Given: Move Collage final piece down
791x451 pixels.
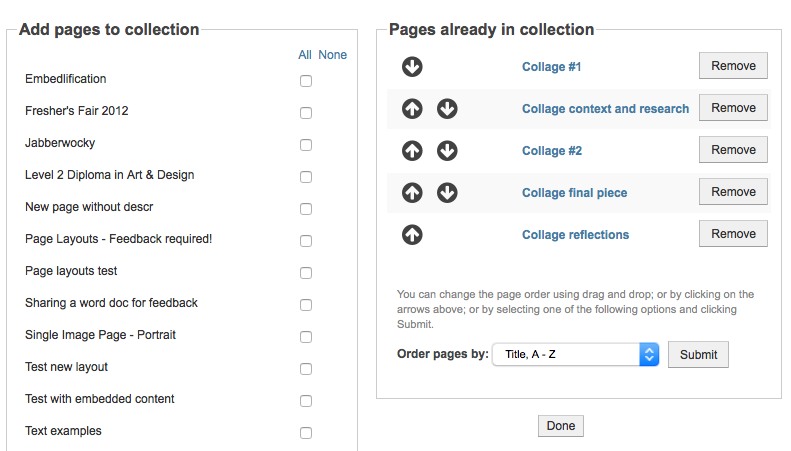Looking at the screenshot, I should click(447, 193).
